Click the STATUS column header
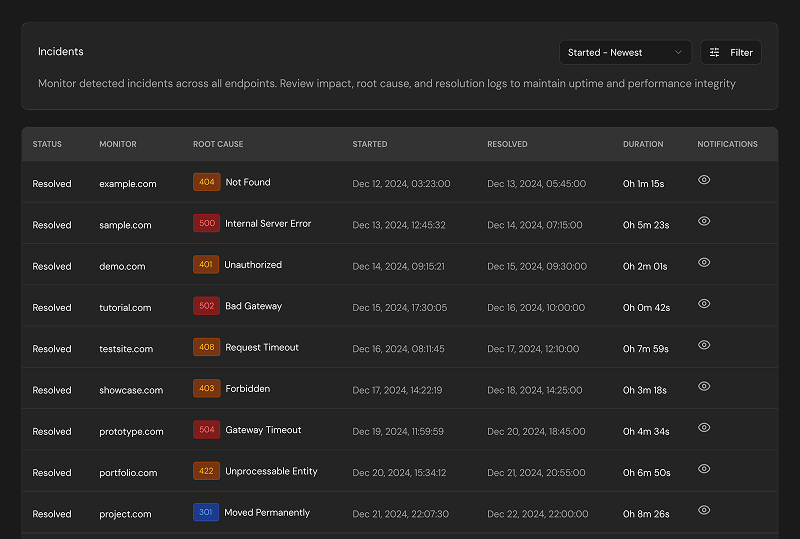Viewport: 800px width, 539px height. (x=47, y=144)
